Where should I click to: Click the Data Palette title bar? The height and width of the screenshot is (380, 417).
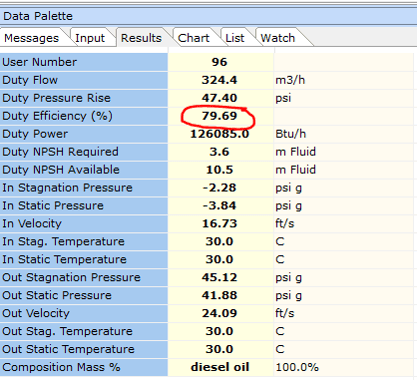point(208,16)
